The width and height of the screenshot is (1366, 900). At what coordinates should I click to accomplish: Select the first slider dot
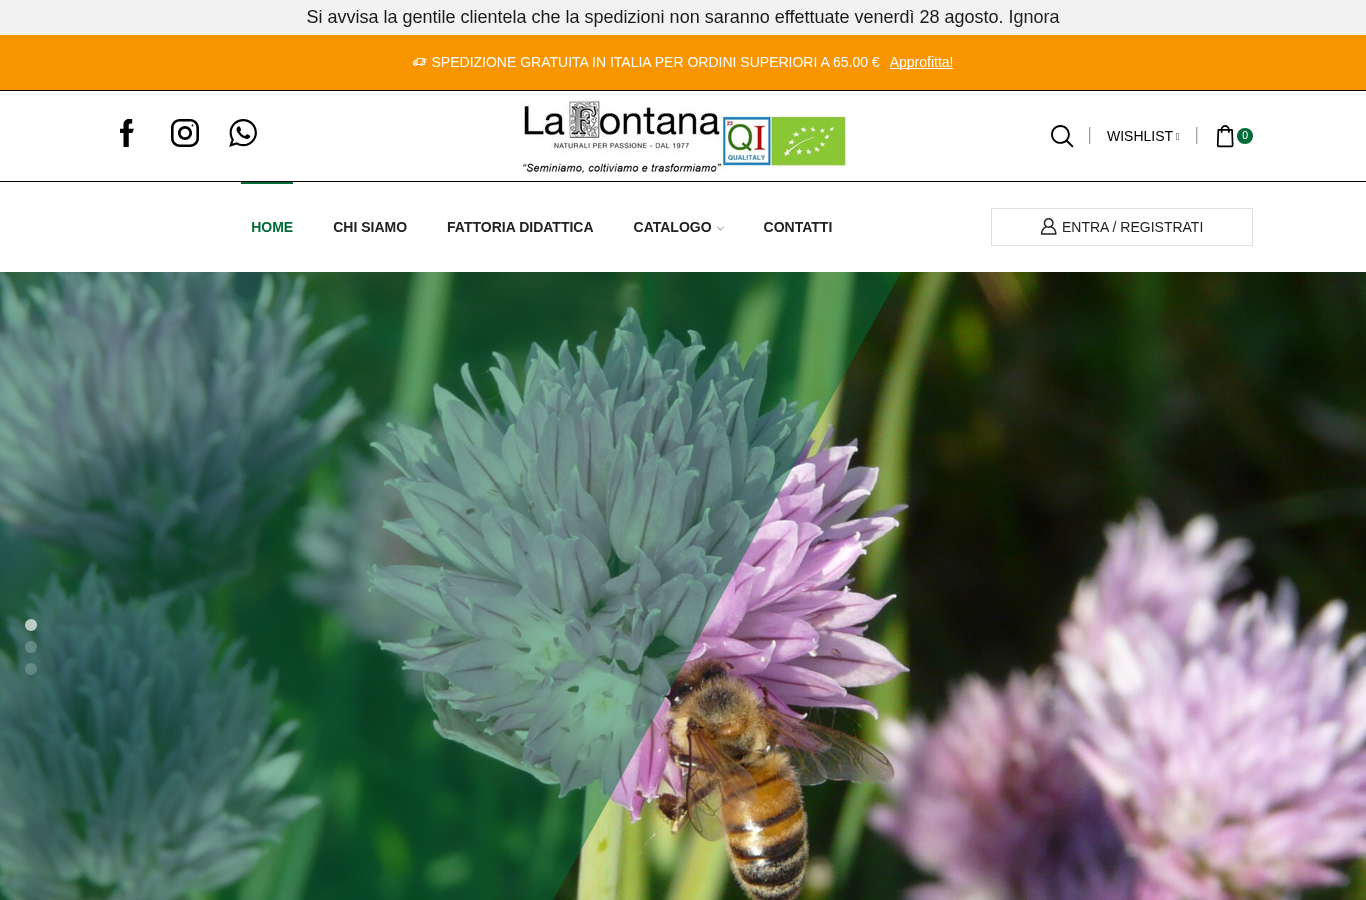pyautogui.click(x=31, y=625)
